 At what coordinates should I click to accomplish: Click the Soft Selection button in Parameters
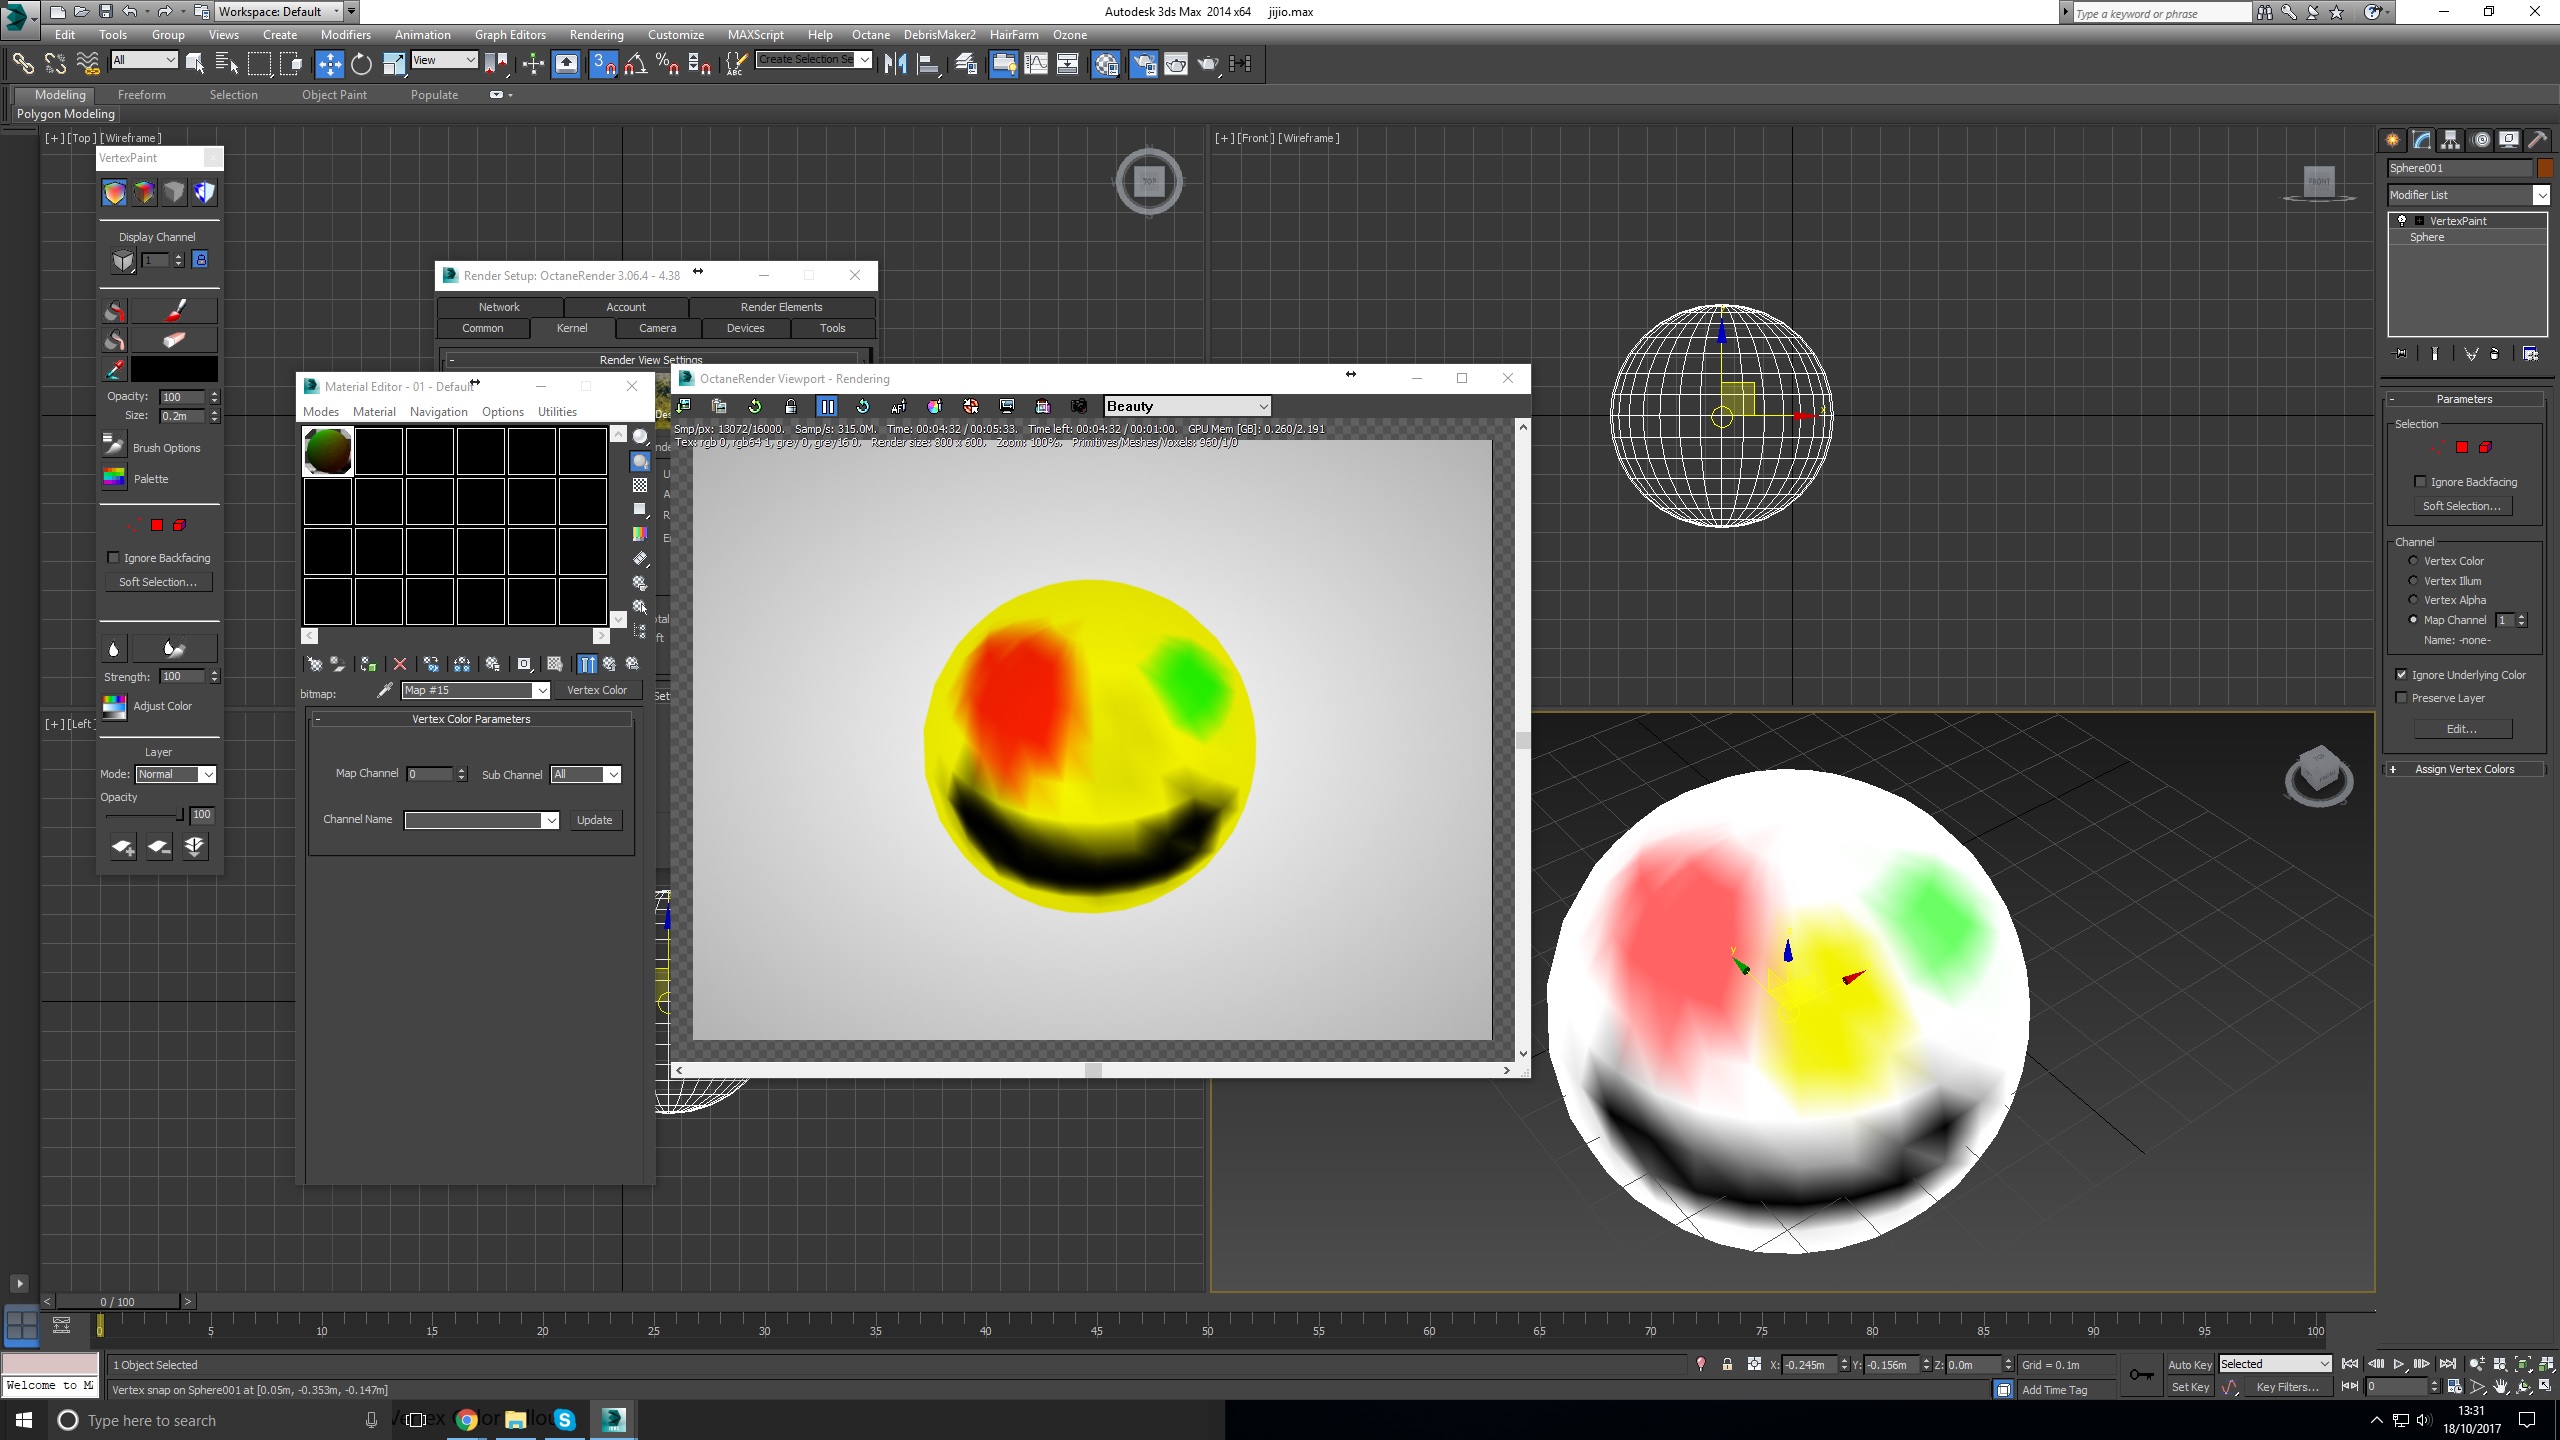pyautogui.click(x=2461, y=506)
